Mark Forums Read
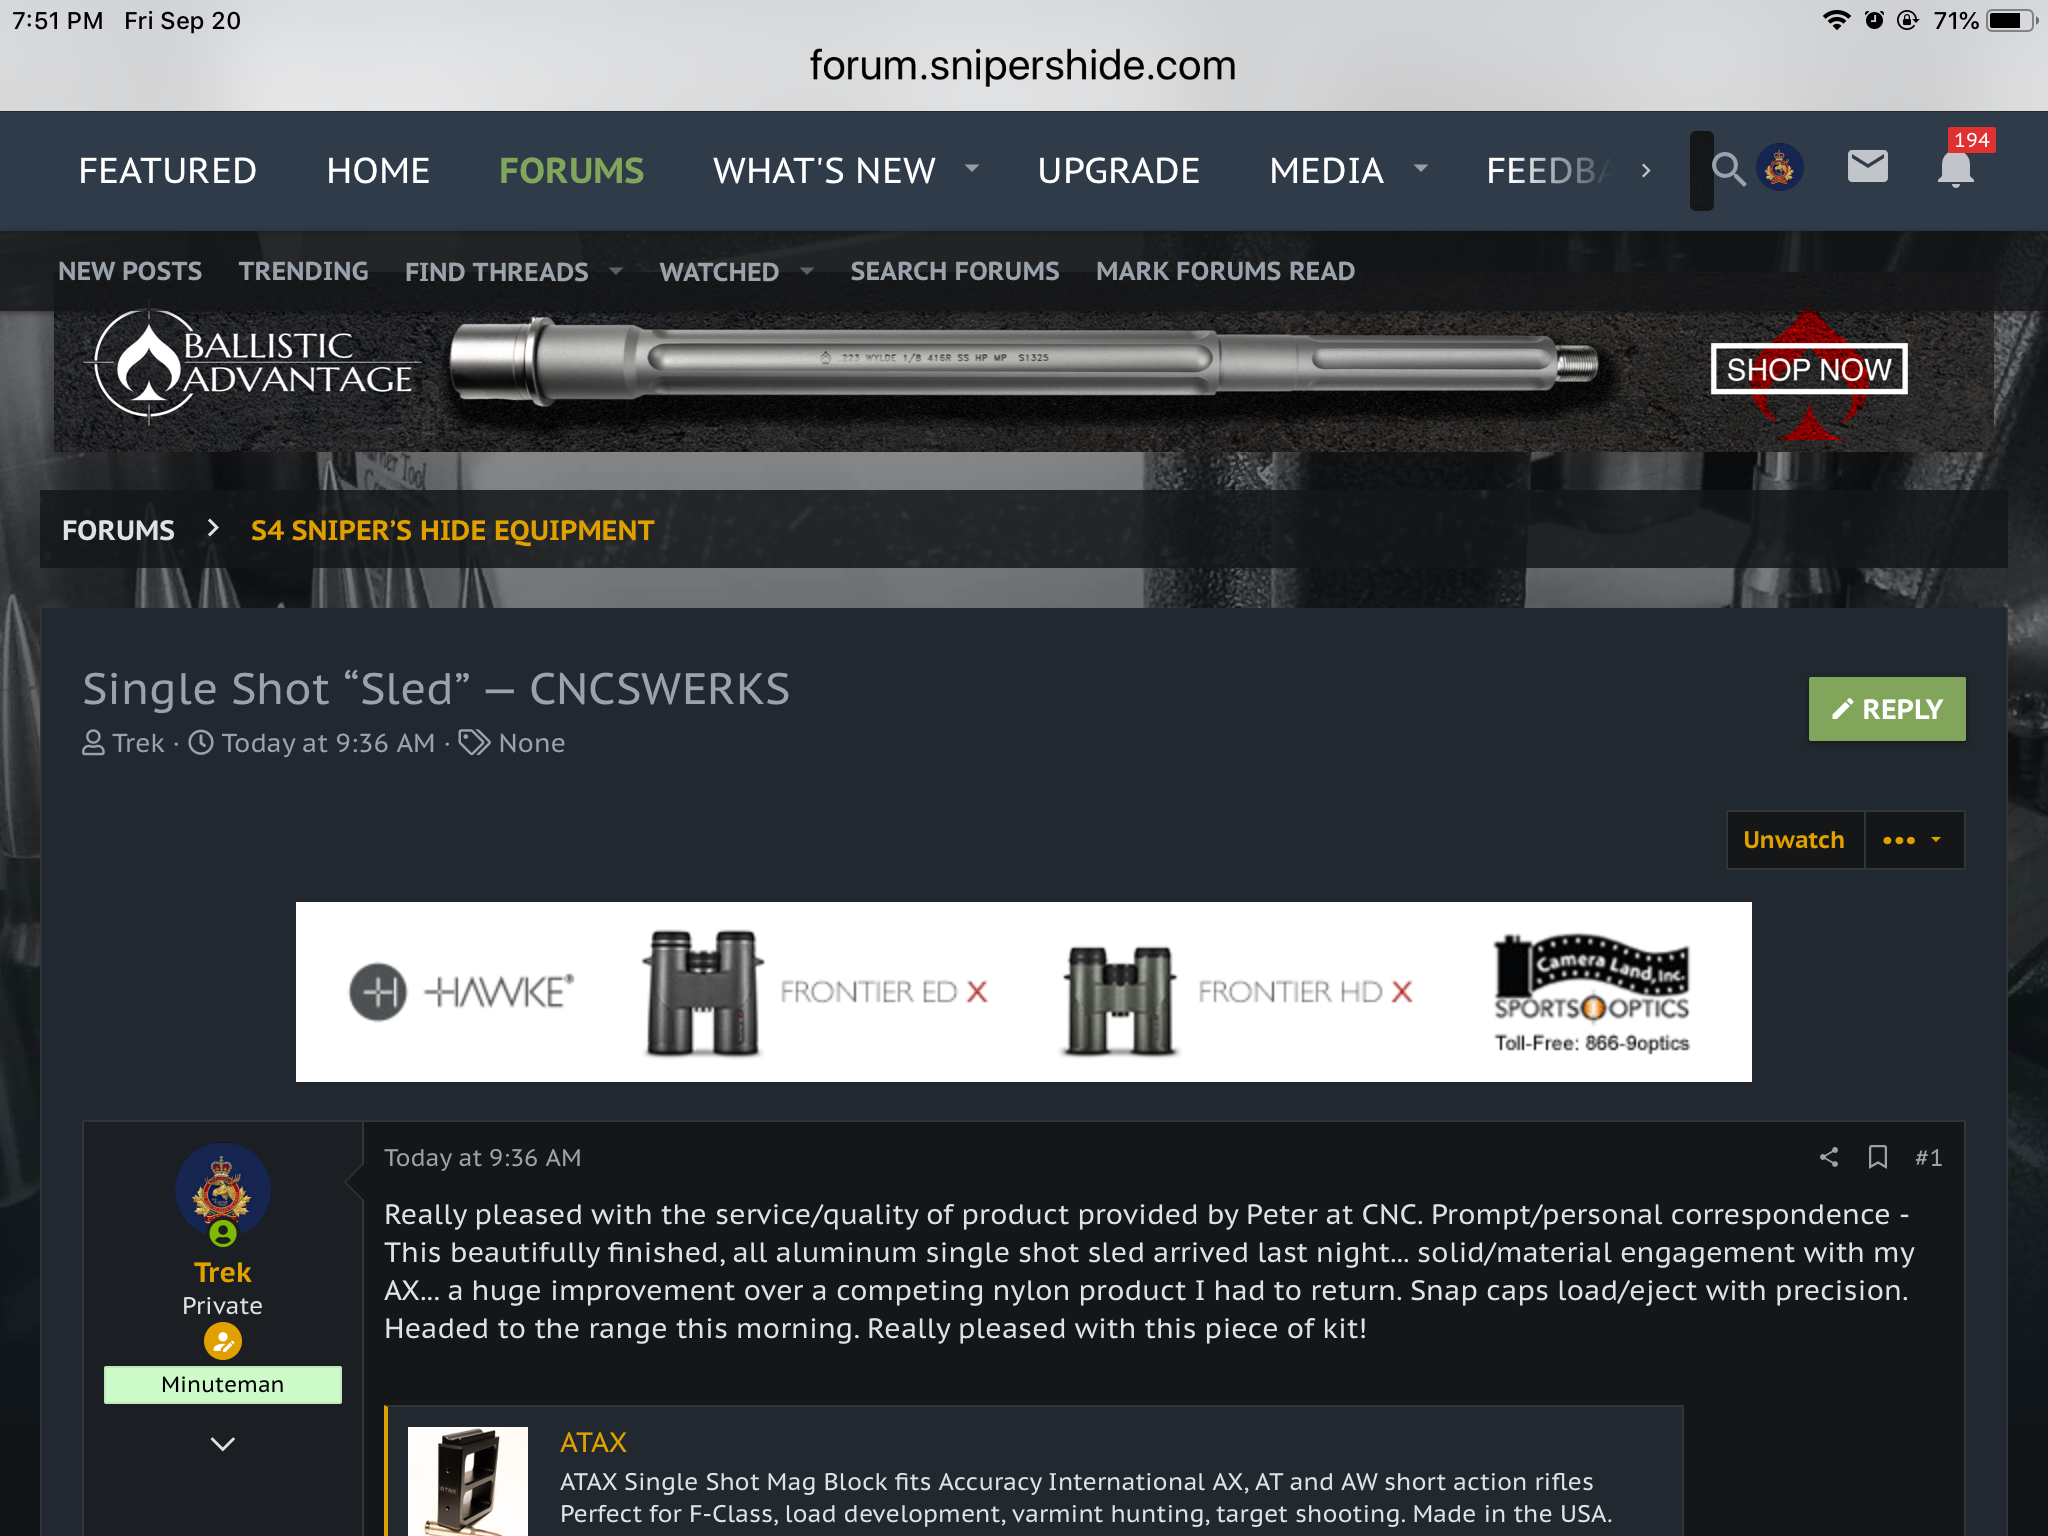Viewport: 2048px width, 1536px height. [x=1225, y=271]
